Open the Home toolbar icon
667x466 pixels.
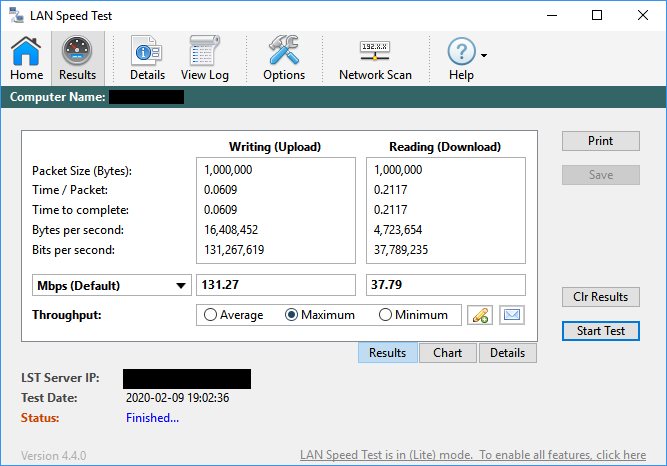(26, 58)
